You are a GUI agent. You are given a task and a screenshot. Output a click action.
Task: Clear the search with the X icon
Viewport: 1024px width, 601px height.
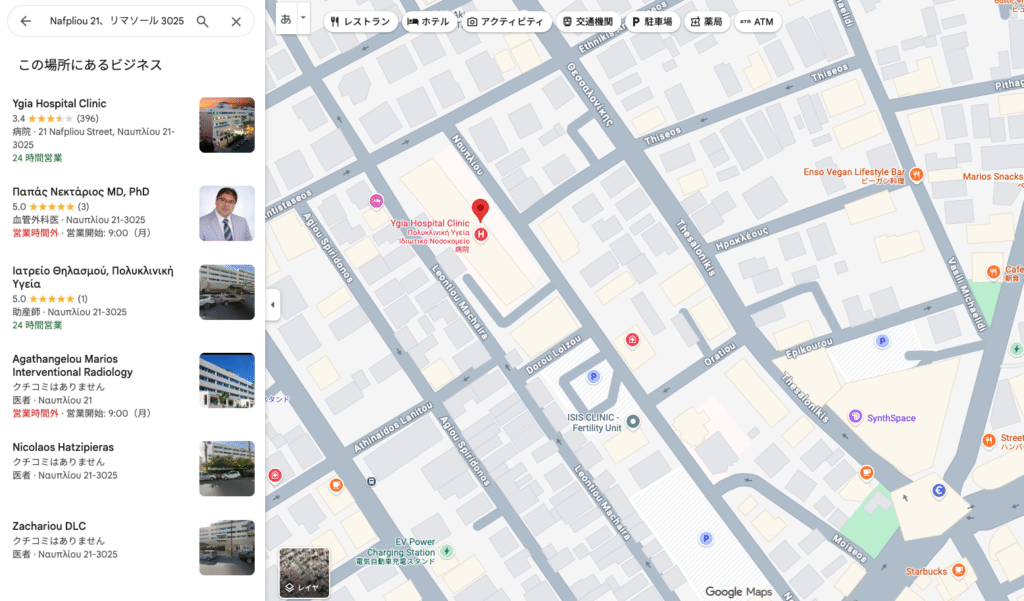[236, 22]
